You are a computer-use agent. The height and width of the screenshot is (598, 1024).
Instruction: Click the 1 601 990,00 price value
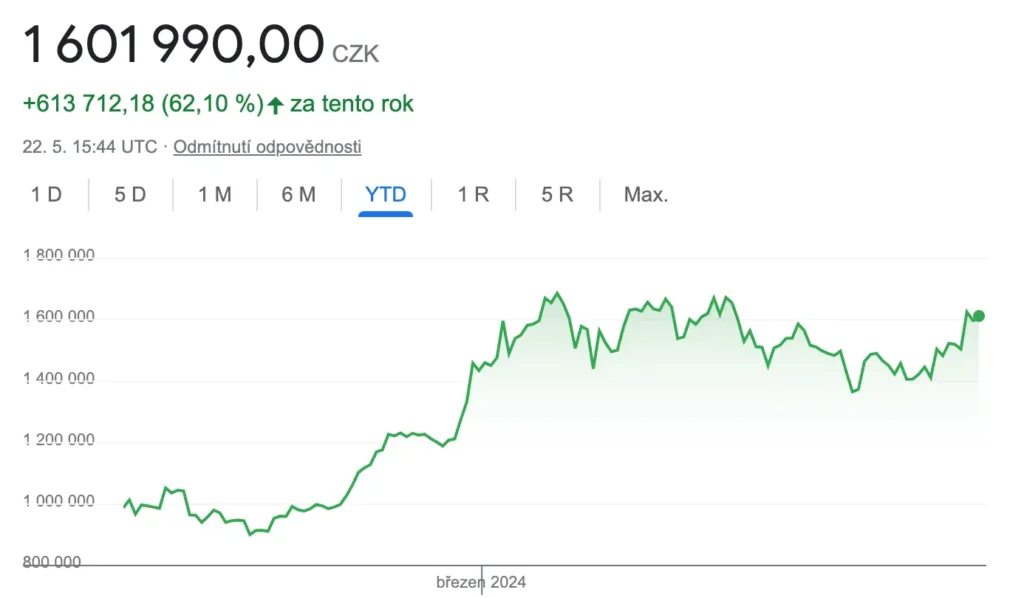tap(173, 45)
